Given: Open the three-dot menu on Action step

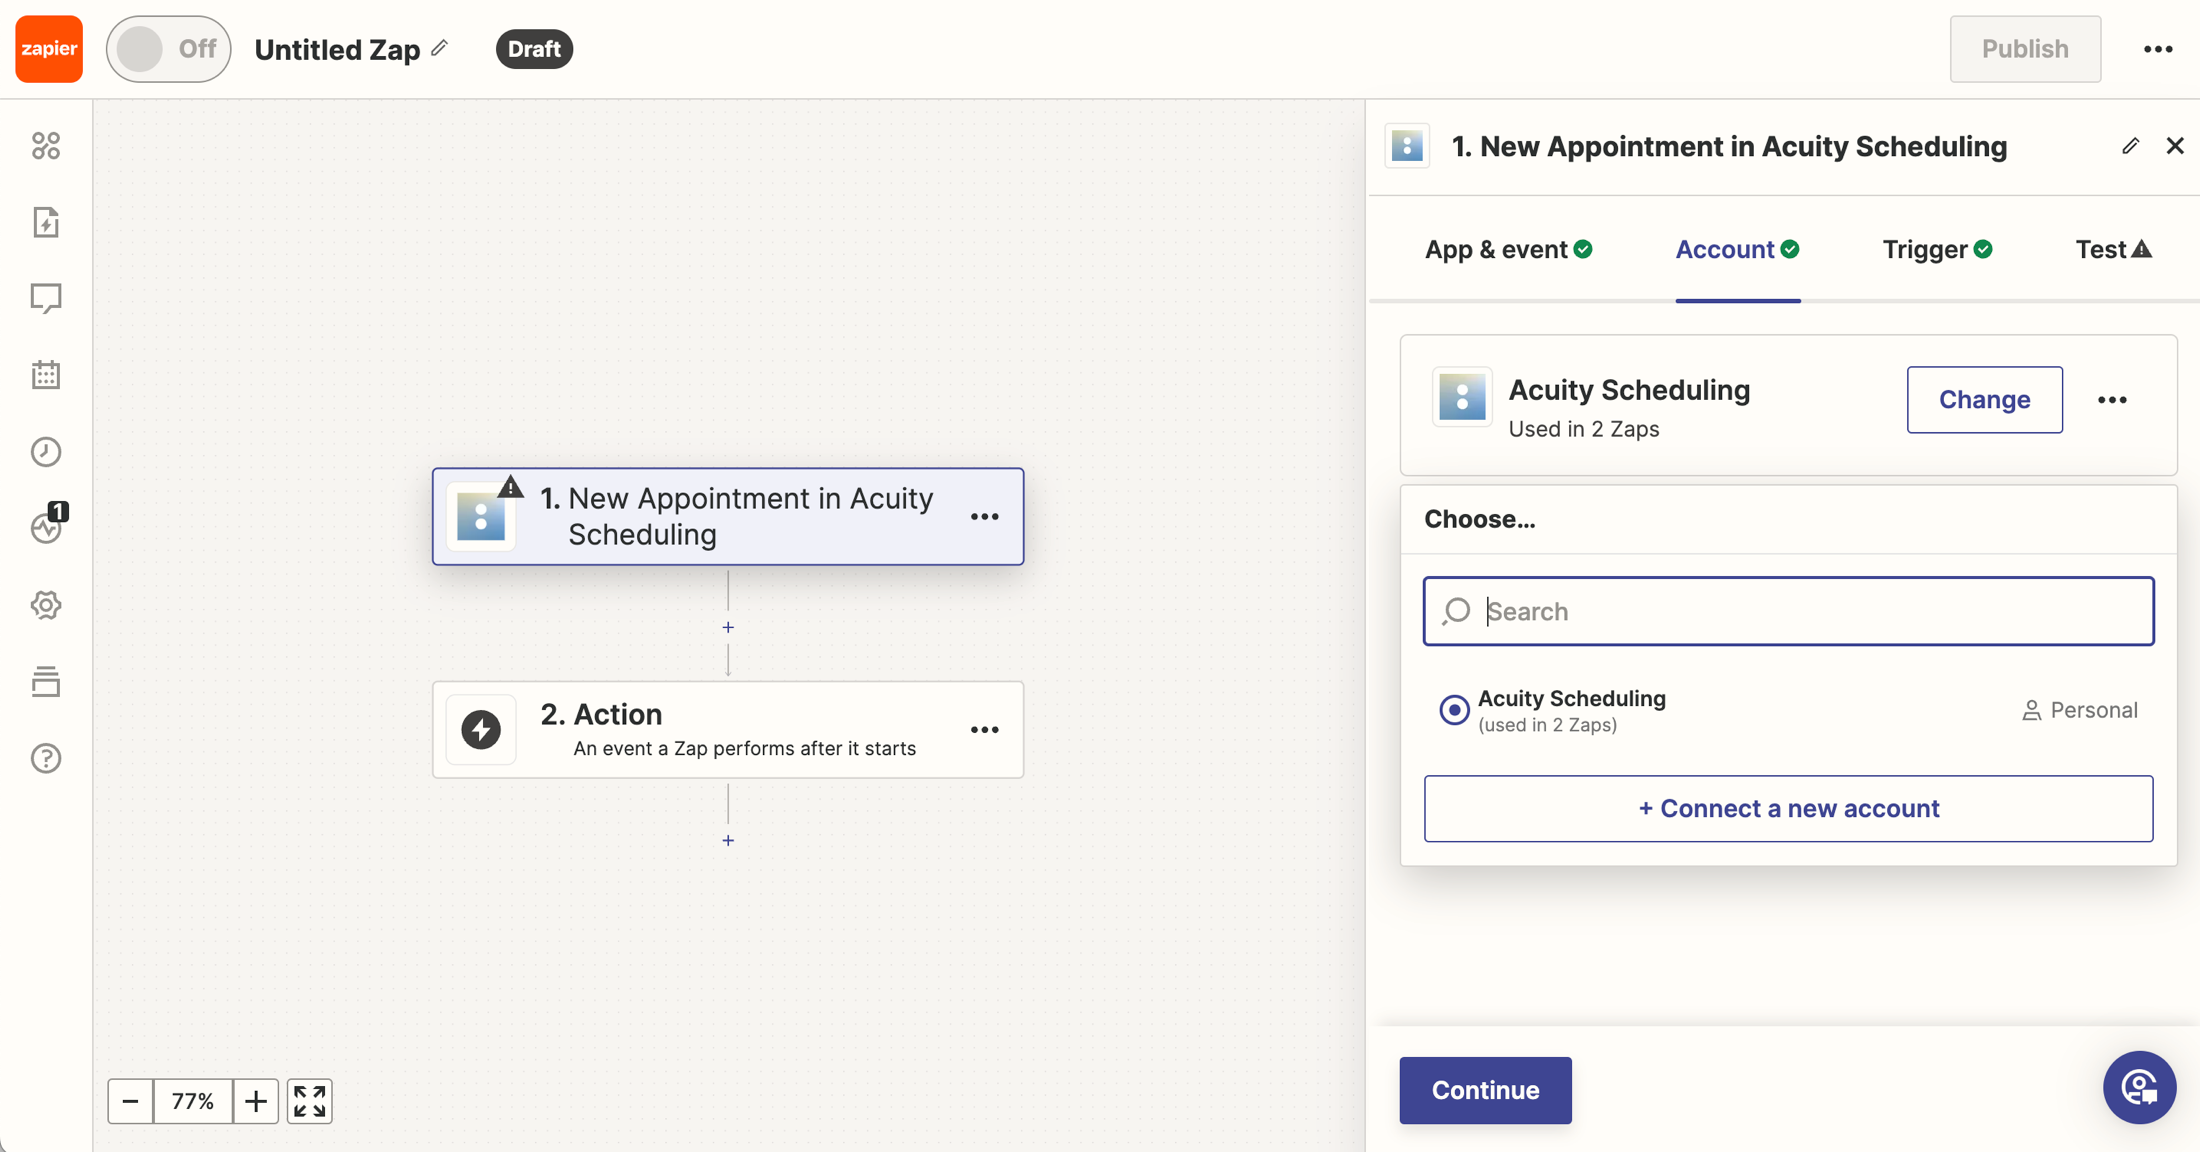Looking at the screenshot, I should [x=984, y=730].
